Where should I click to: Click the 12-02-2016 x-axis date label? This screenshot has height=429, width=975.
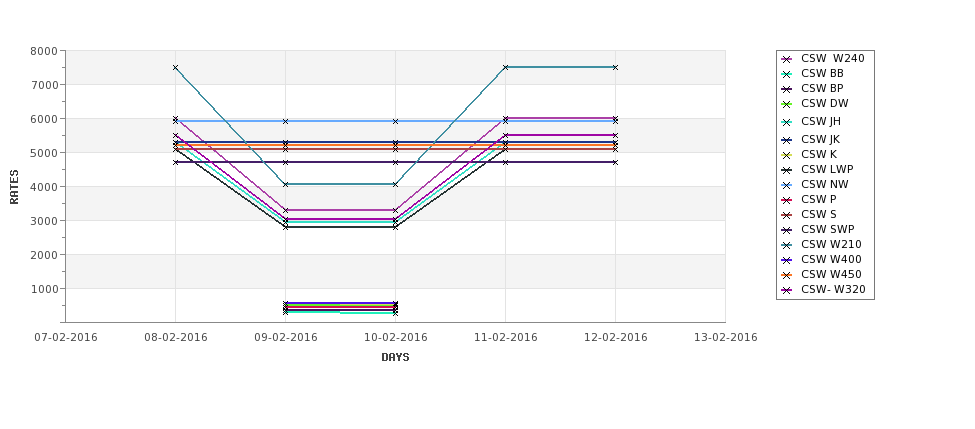616,338
